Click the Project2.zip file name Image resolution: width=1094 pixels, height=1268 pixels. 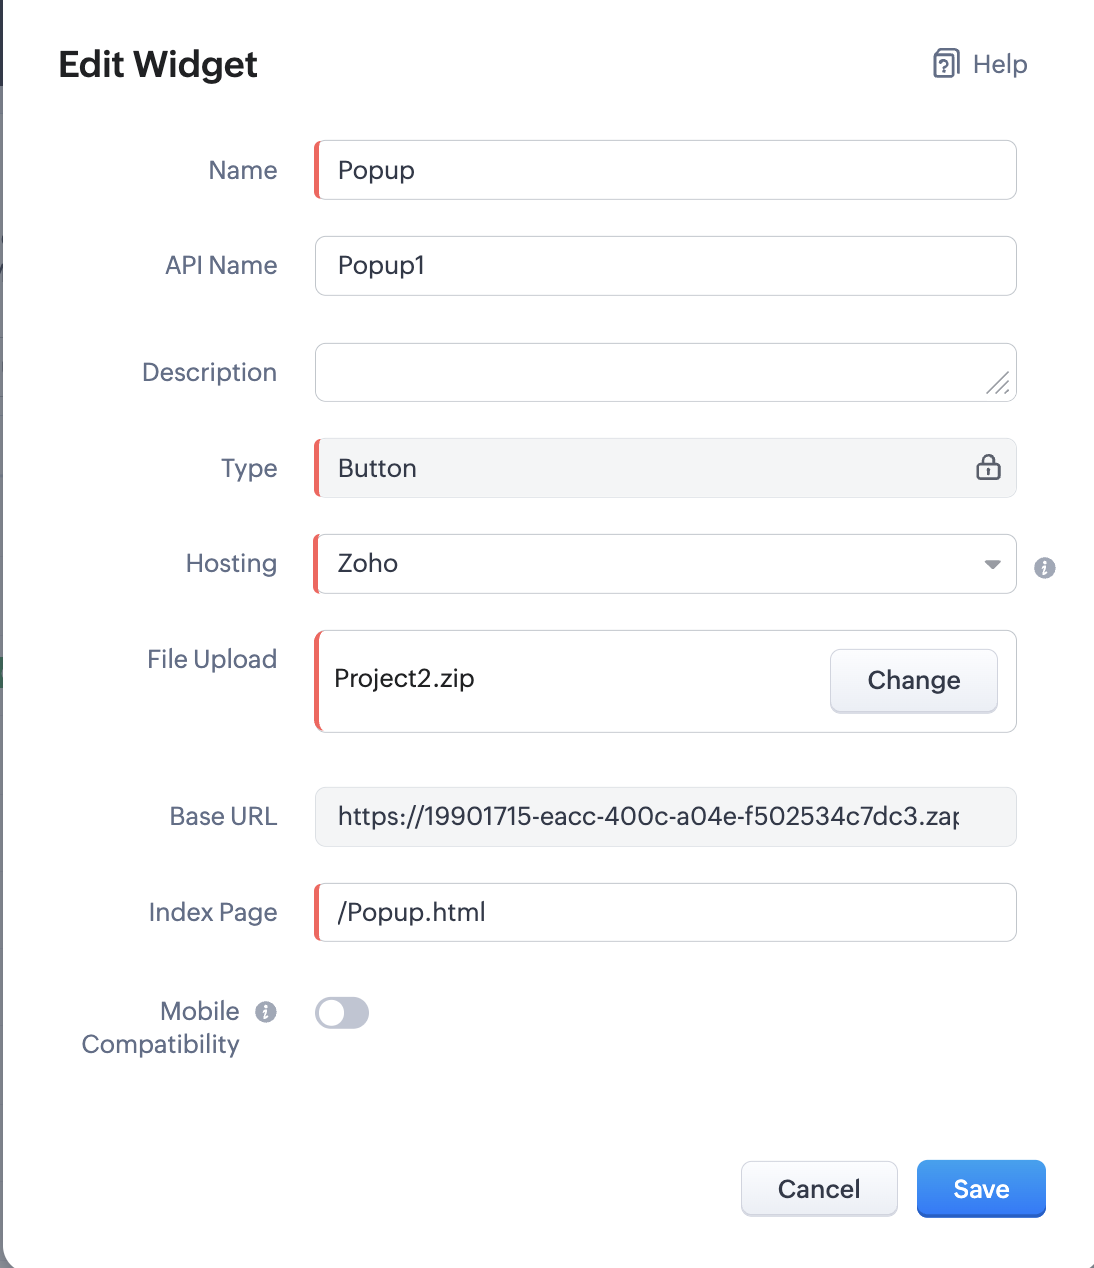(x=404, y=679)
